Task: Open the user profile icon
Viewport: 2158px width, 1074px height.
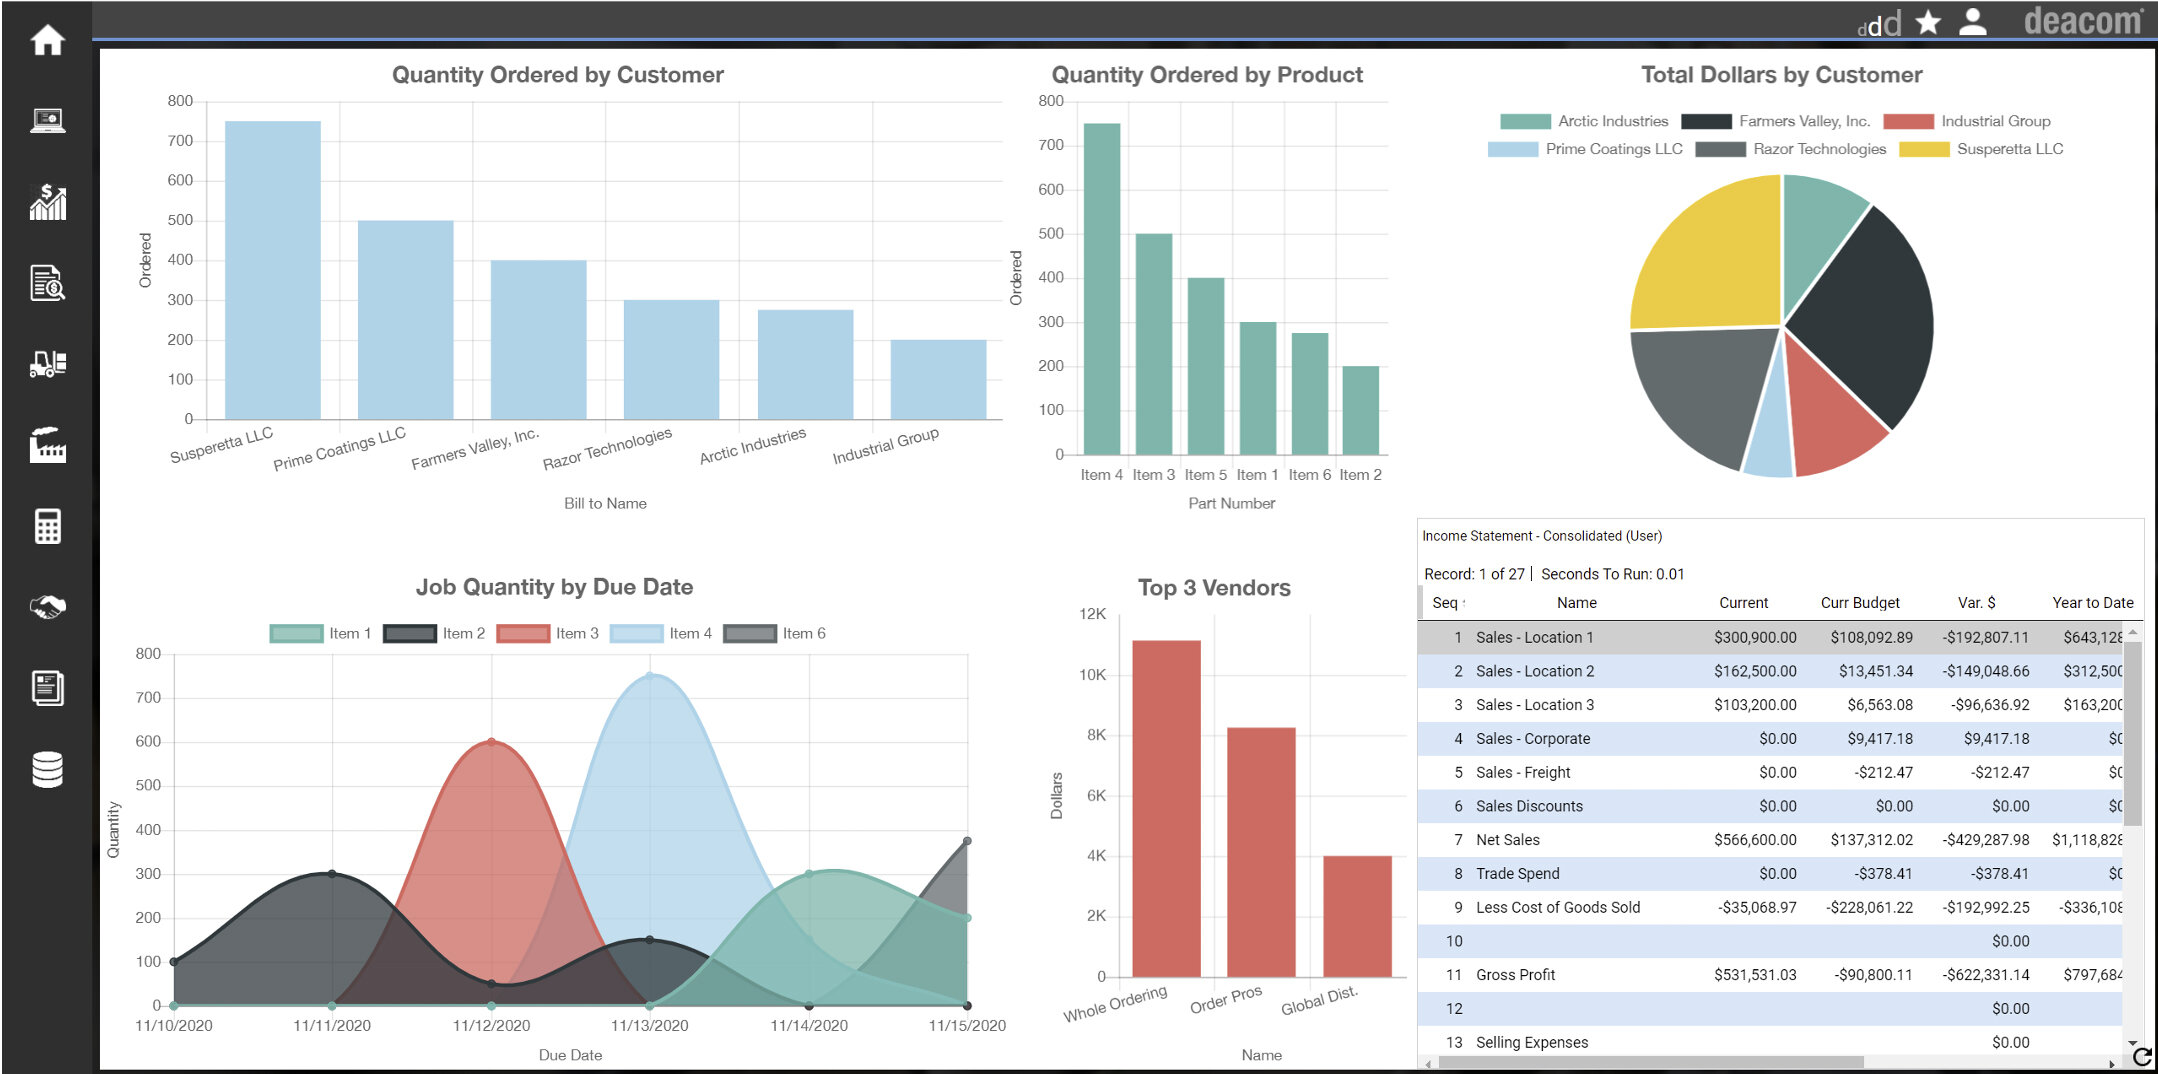Action: click(1972, 22)
